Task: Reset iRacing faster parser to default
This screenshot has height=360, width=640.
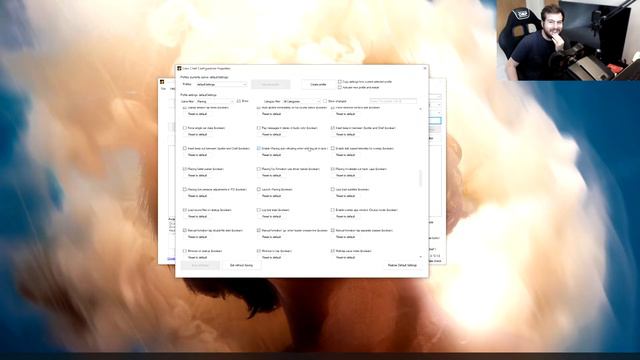Action: point(198,176)
